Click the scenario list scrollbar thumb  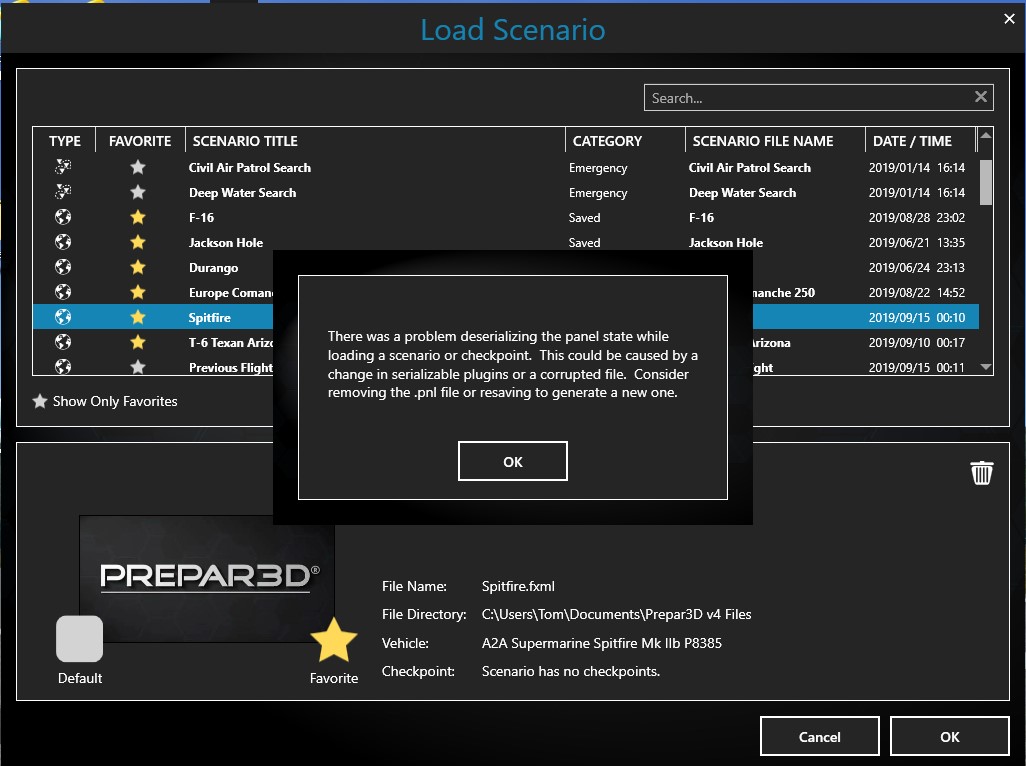pos(985,183)
